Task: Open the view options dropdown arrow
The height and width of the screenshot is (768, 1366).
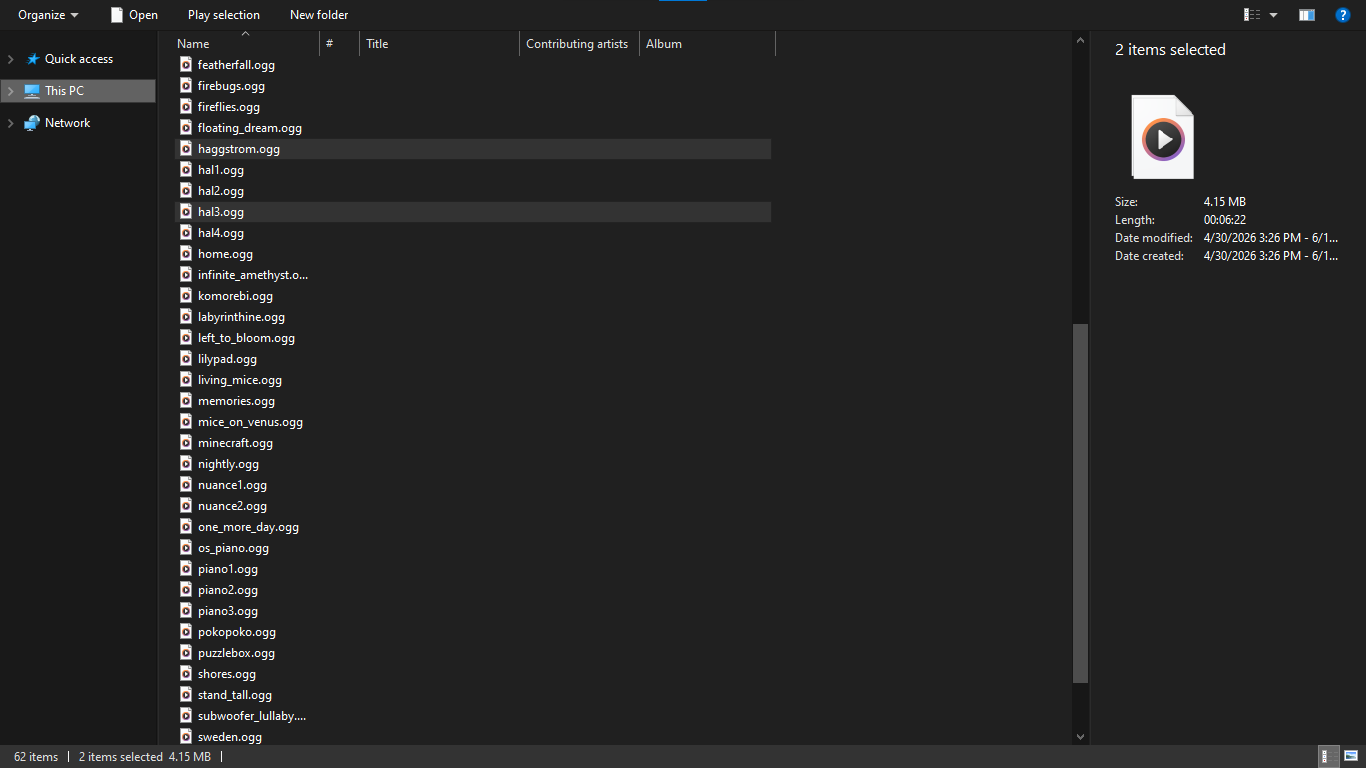Action: click(1273, 15)
